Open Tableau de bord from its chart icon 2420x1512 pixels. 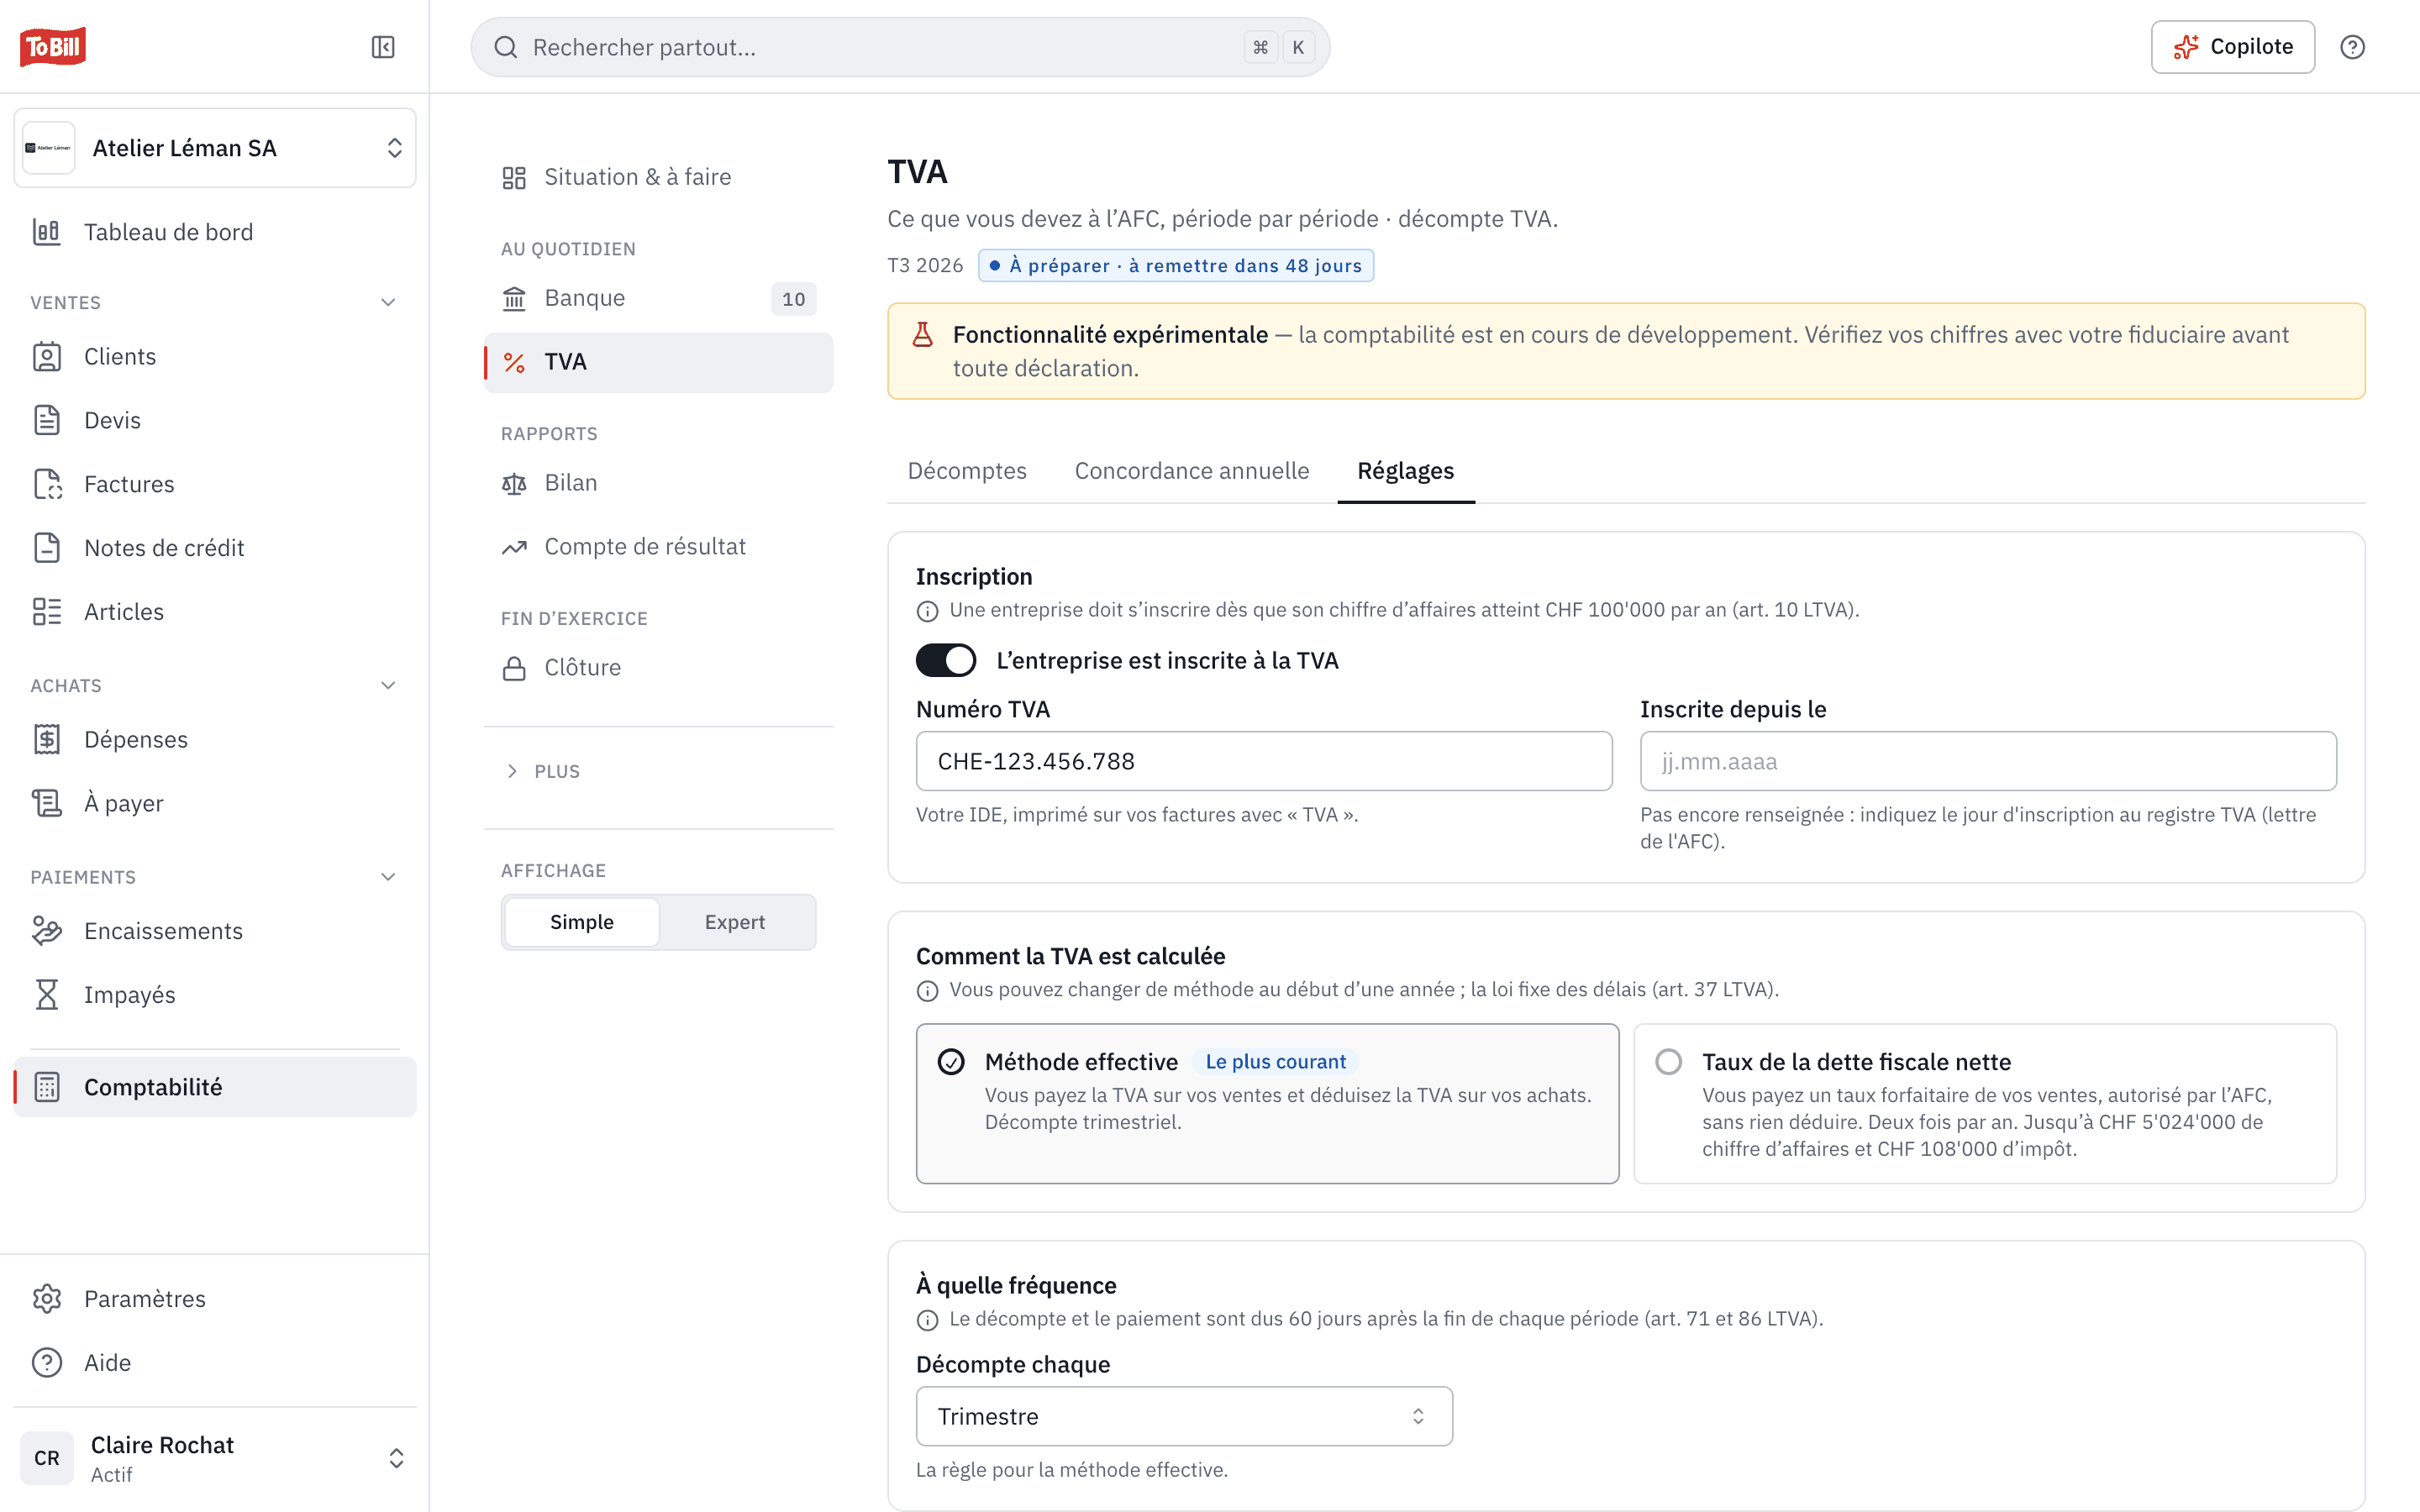coord(47,232)
